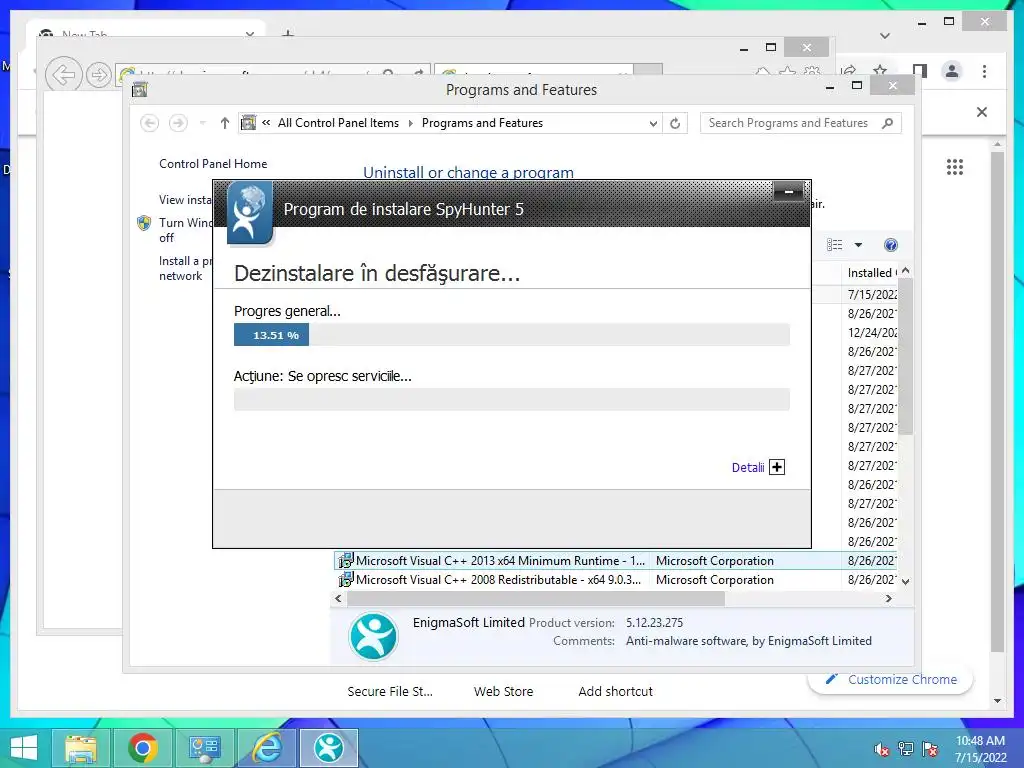The width and height of the screenshot is (1024, 768).
Task: Go forward in Internet Explorer window
Action: (x=99, y=75)
